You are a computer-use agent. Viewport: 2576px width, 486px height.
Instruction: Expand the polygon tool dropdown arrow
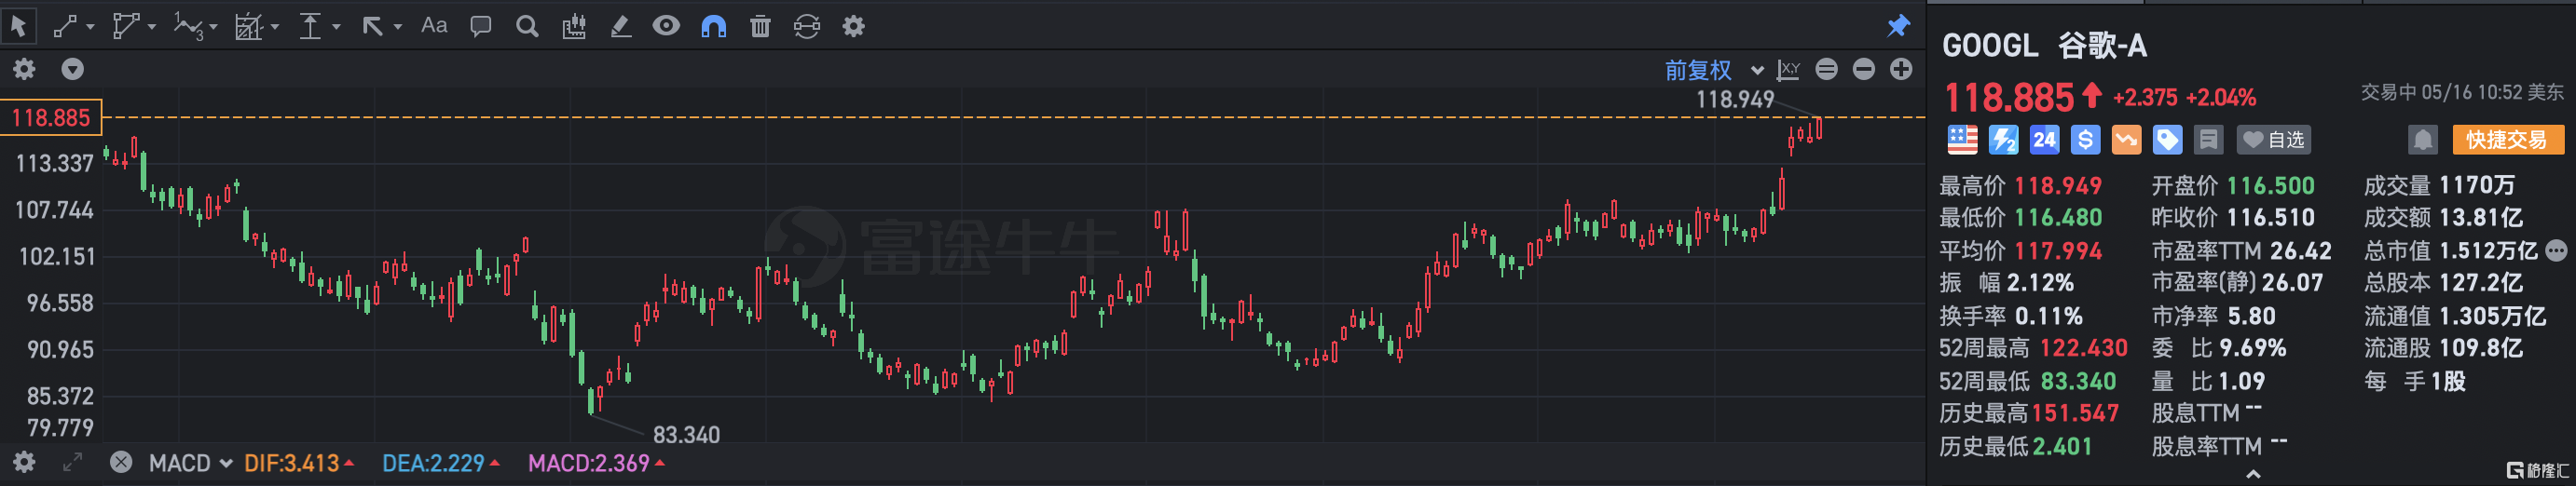pos(151,27)
